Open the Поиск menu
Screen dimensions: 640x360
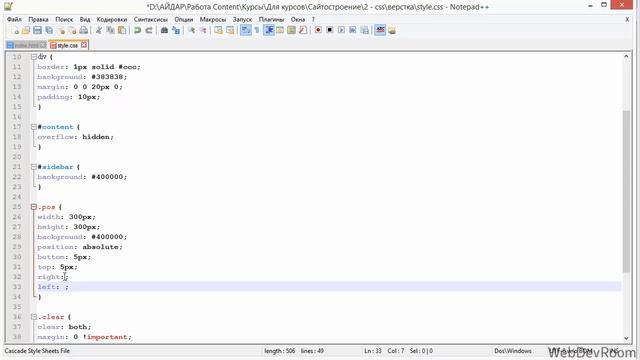point(64,19)
